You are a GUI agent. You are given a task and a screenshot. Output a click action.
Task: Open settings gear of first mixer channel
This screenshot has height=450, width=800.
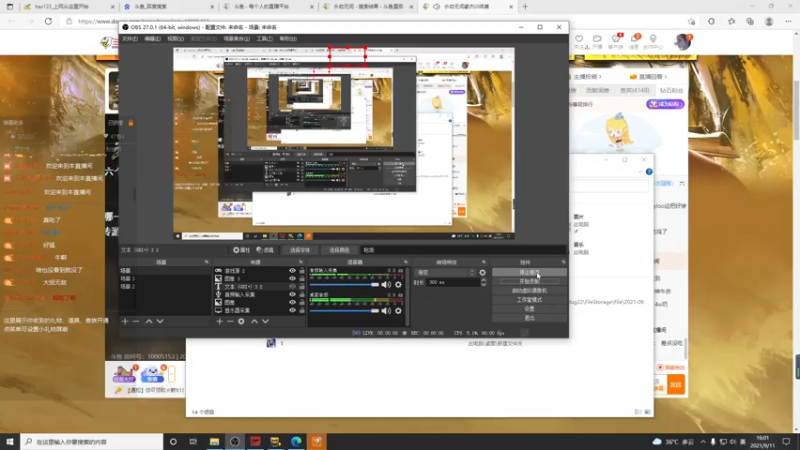tap(398, 285)
